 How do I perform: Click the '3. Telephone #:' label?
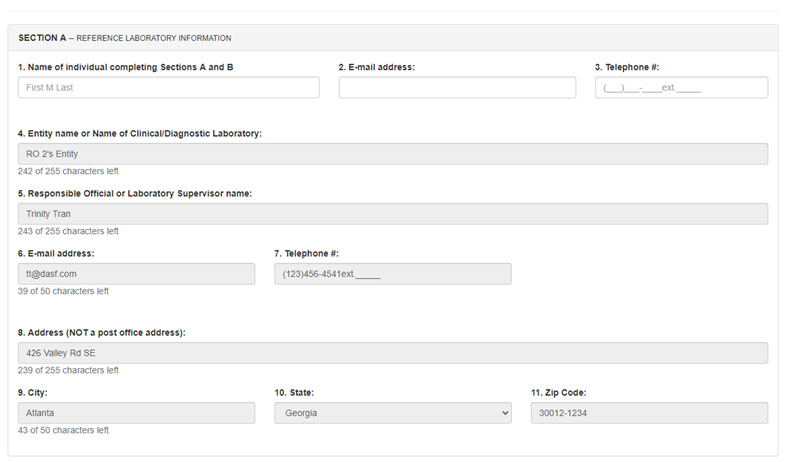(x=627, y=67)
